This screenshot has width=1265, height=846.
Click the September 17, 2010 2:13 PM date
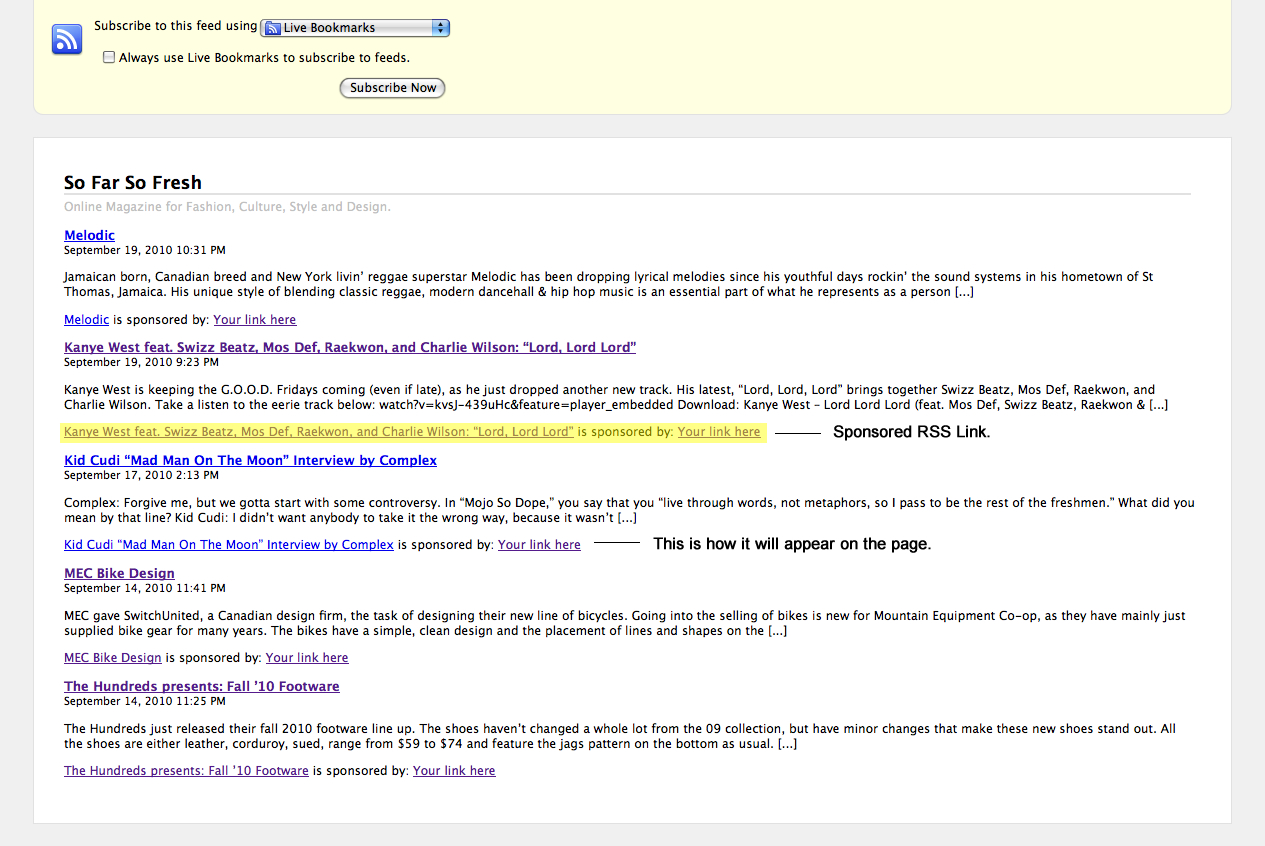coord(141,475)
